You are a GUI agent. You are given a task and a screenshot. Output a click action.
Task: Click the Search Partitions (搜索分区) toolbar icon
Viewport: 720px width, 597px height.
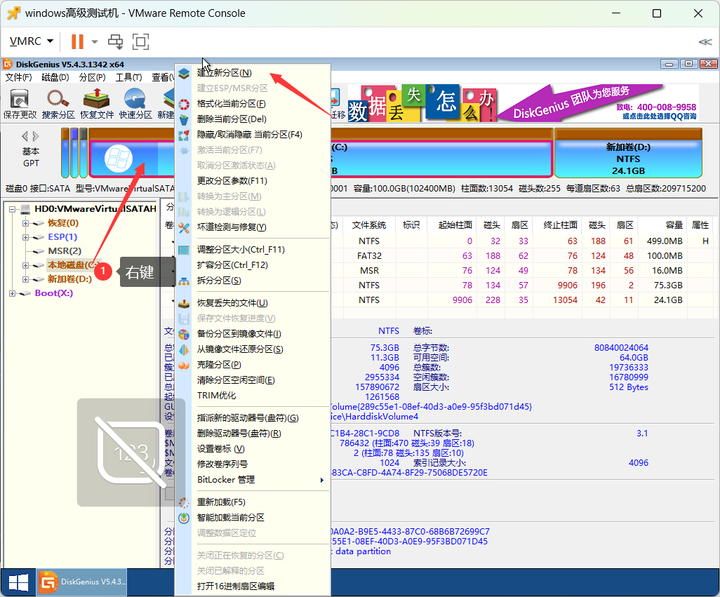point(58,104)
